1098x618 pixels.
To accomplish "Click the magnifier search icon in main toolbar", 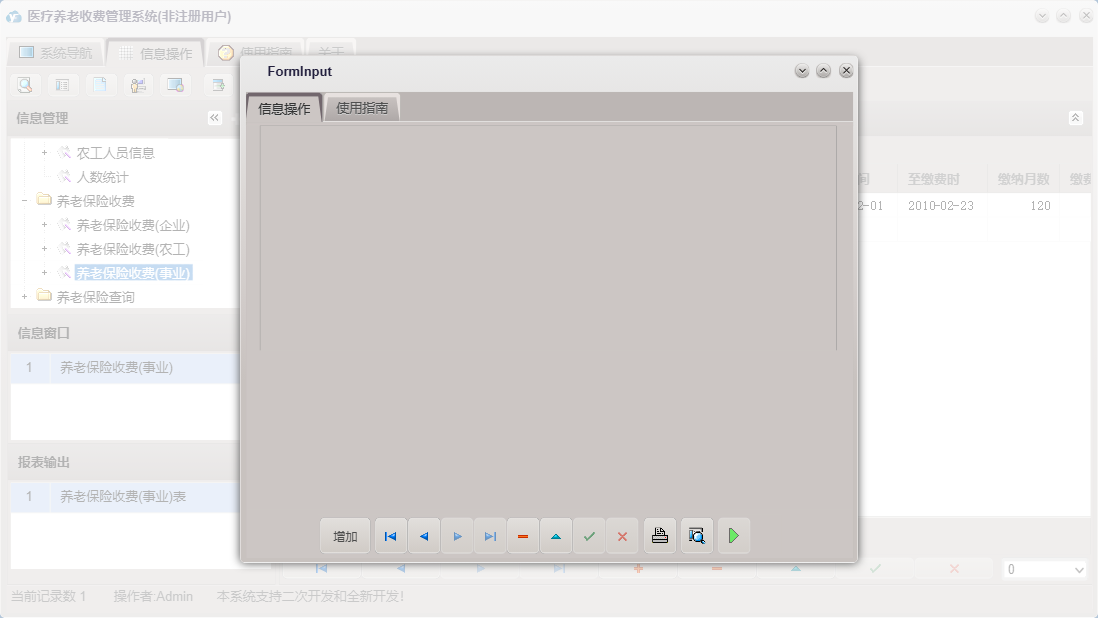I will pyautogui.click(x=25, y=85).
